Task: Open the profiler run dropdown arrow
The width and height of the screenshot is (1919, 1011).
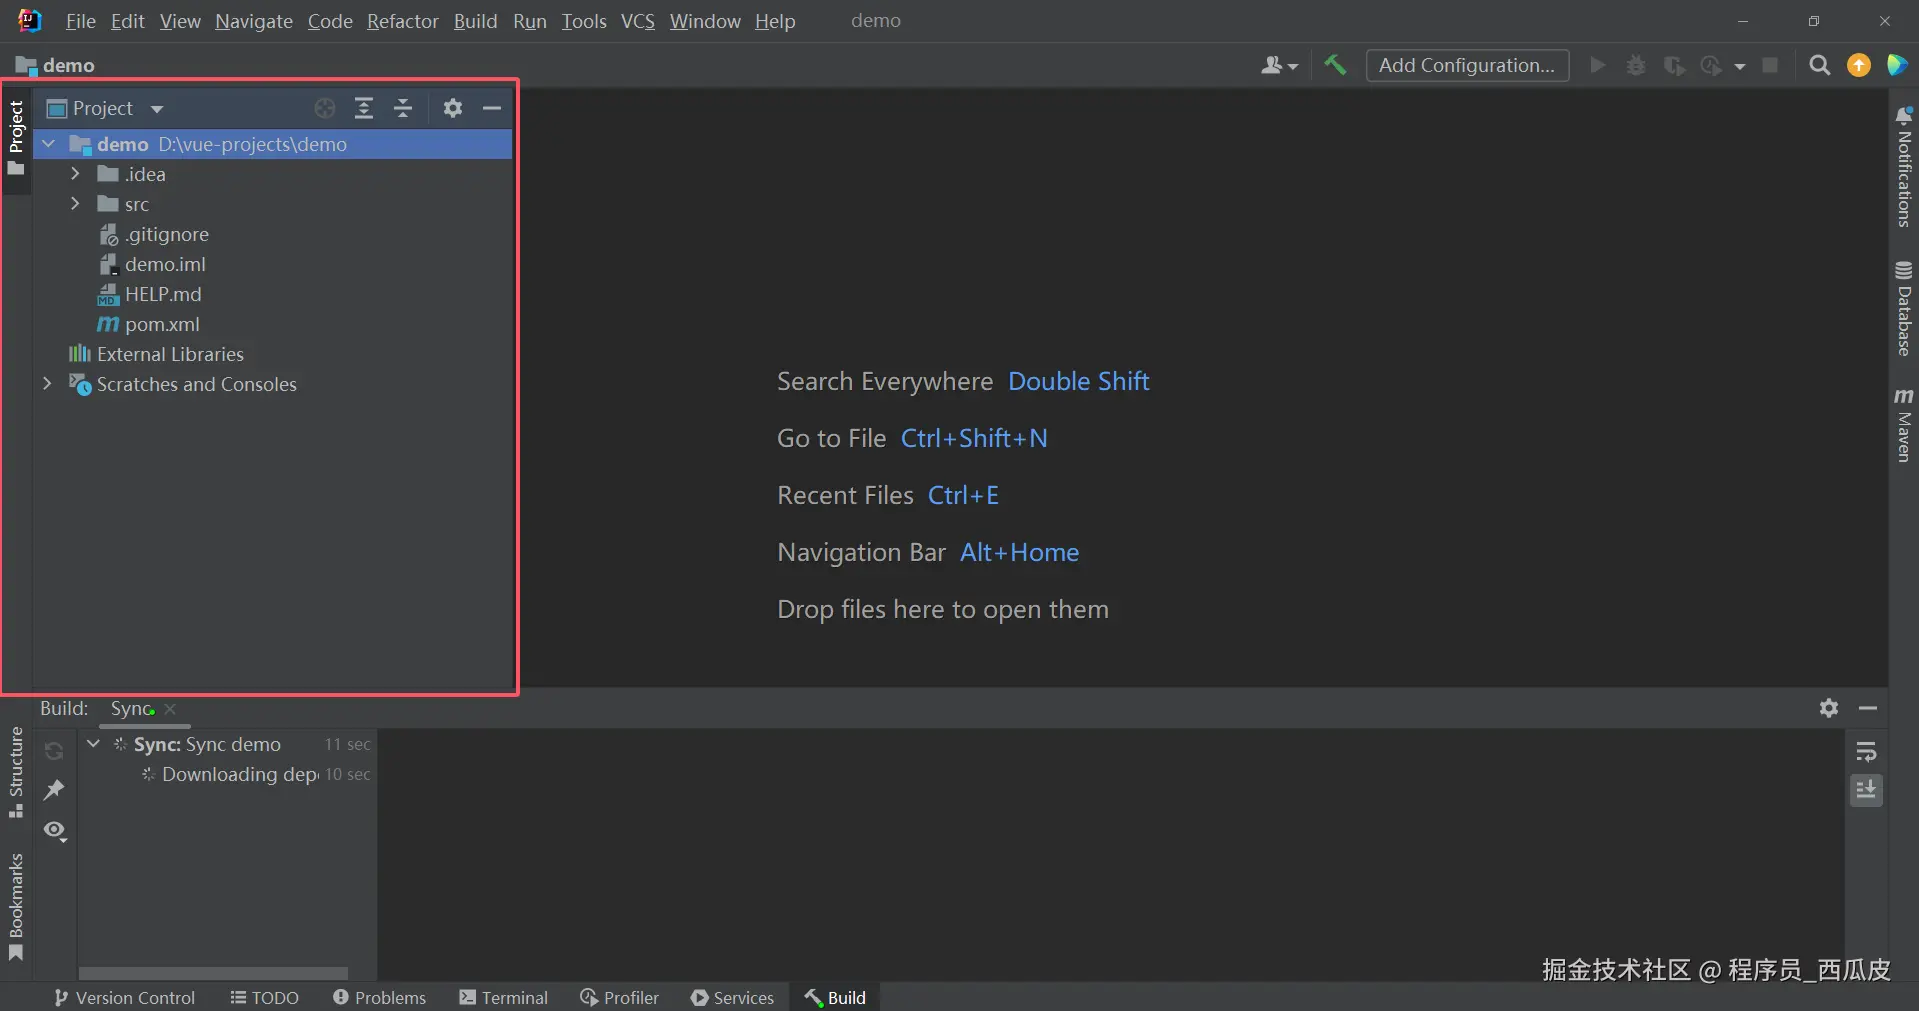Action: click(1740, 66)
